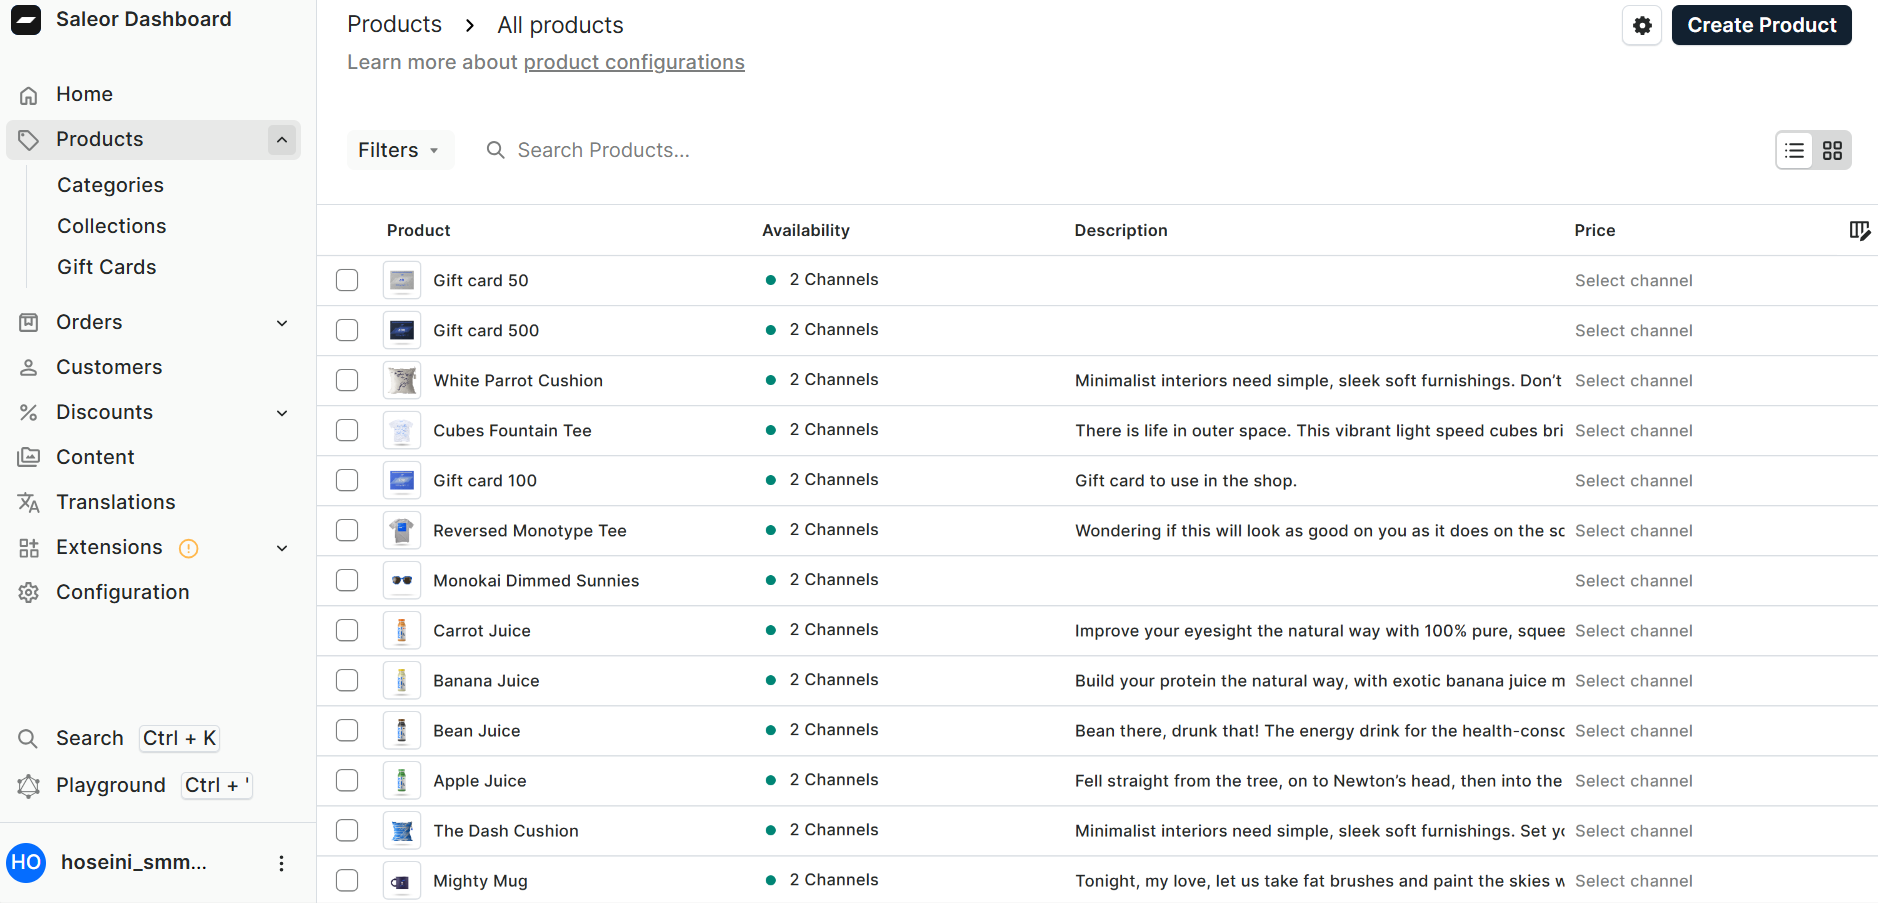Open the Customers page
Viewport: 1878px width, 903px height.
tap(109, 367)
